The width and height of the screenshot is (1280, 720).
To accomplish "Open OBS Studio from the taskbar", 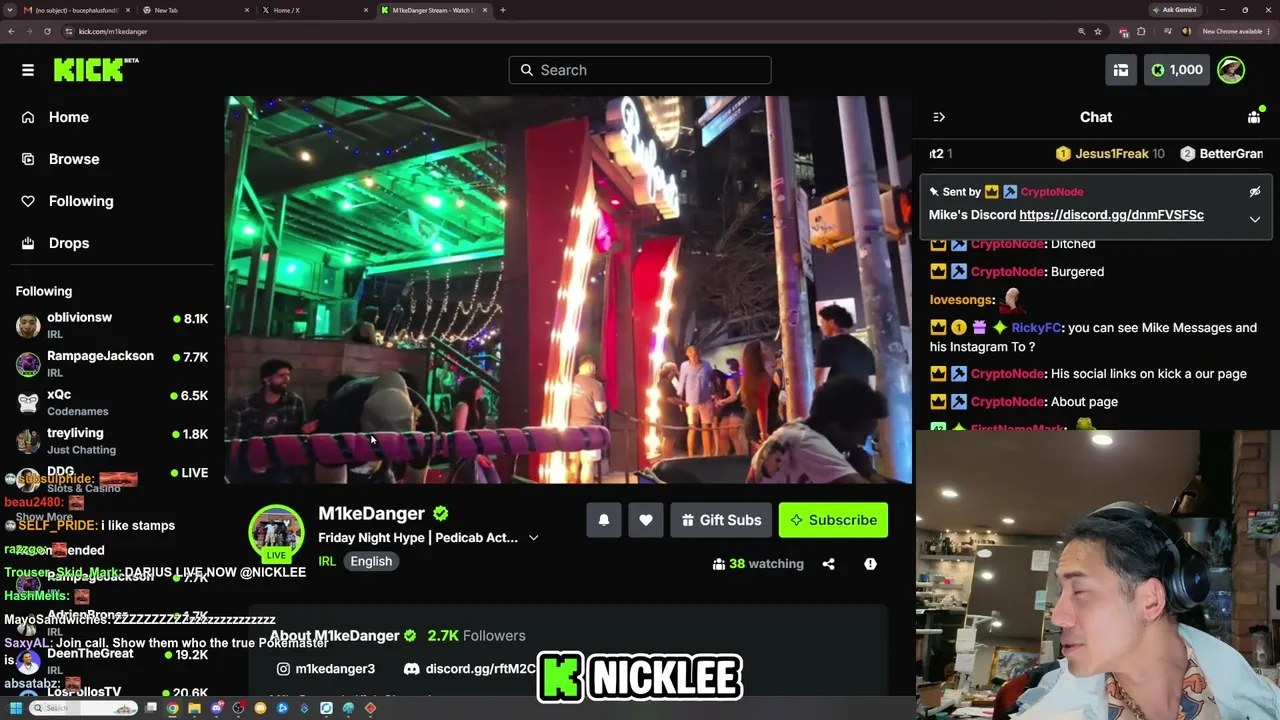I will 239,708.
